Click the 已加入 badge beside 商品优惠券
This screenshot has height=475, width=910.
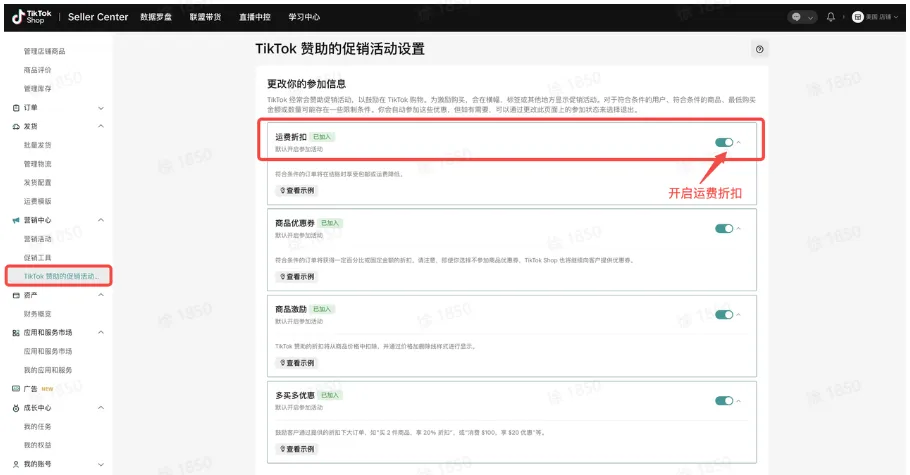point(330,223)
